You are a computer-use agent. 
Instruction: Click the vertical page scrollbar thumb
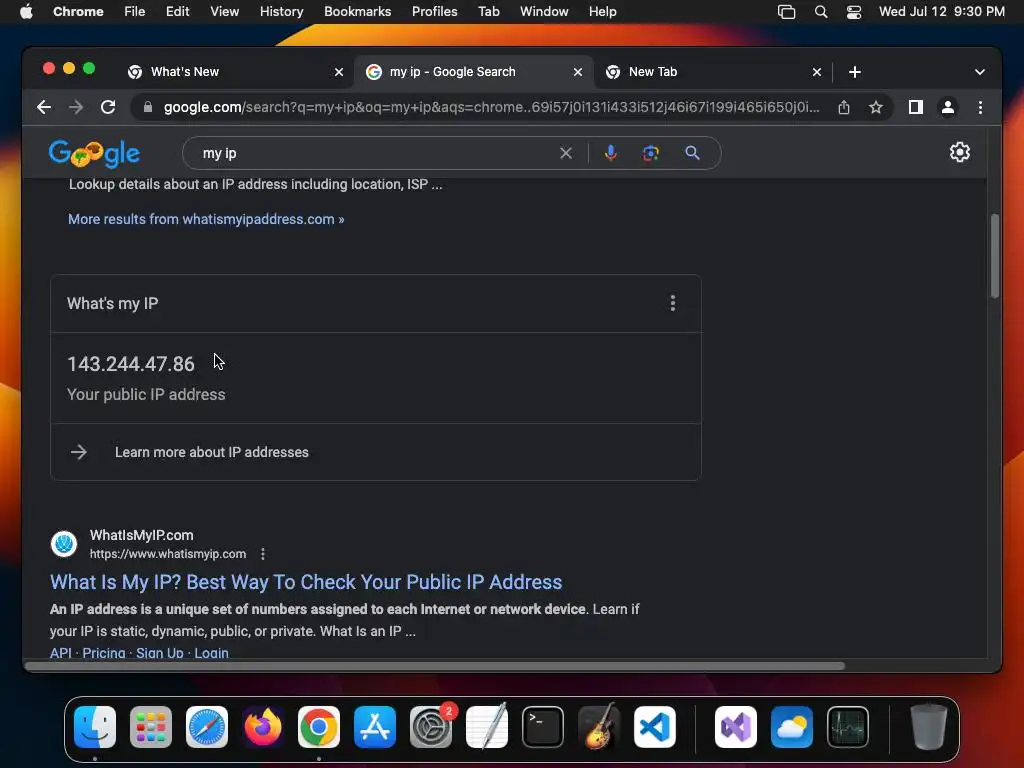(x=995, y=255)
